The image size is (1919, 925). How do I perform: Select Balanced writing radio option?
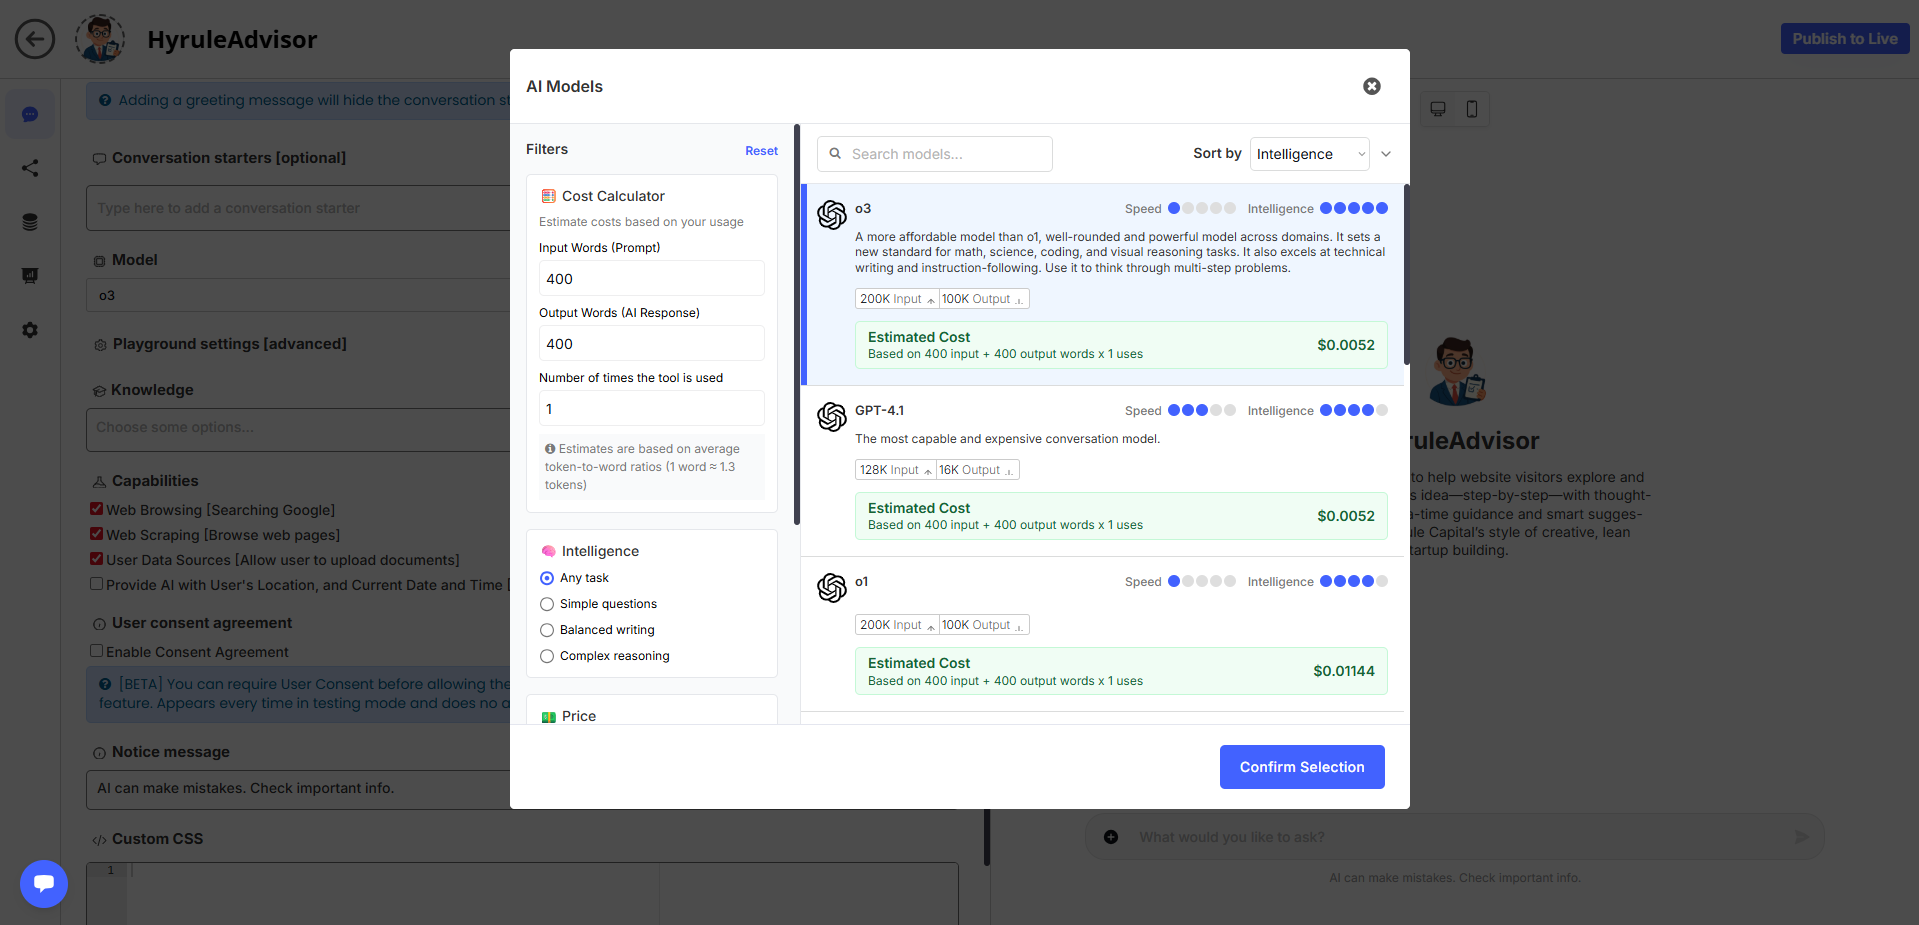(x=547, y=630)
